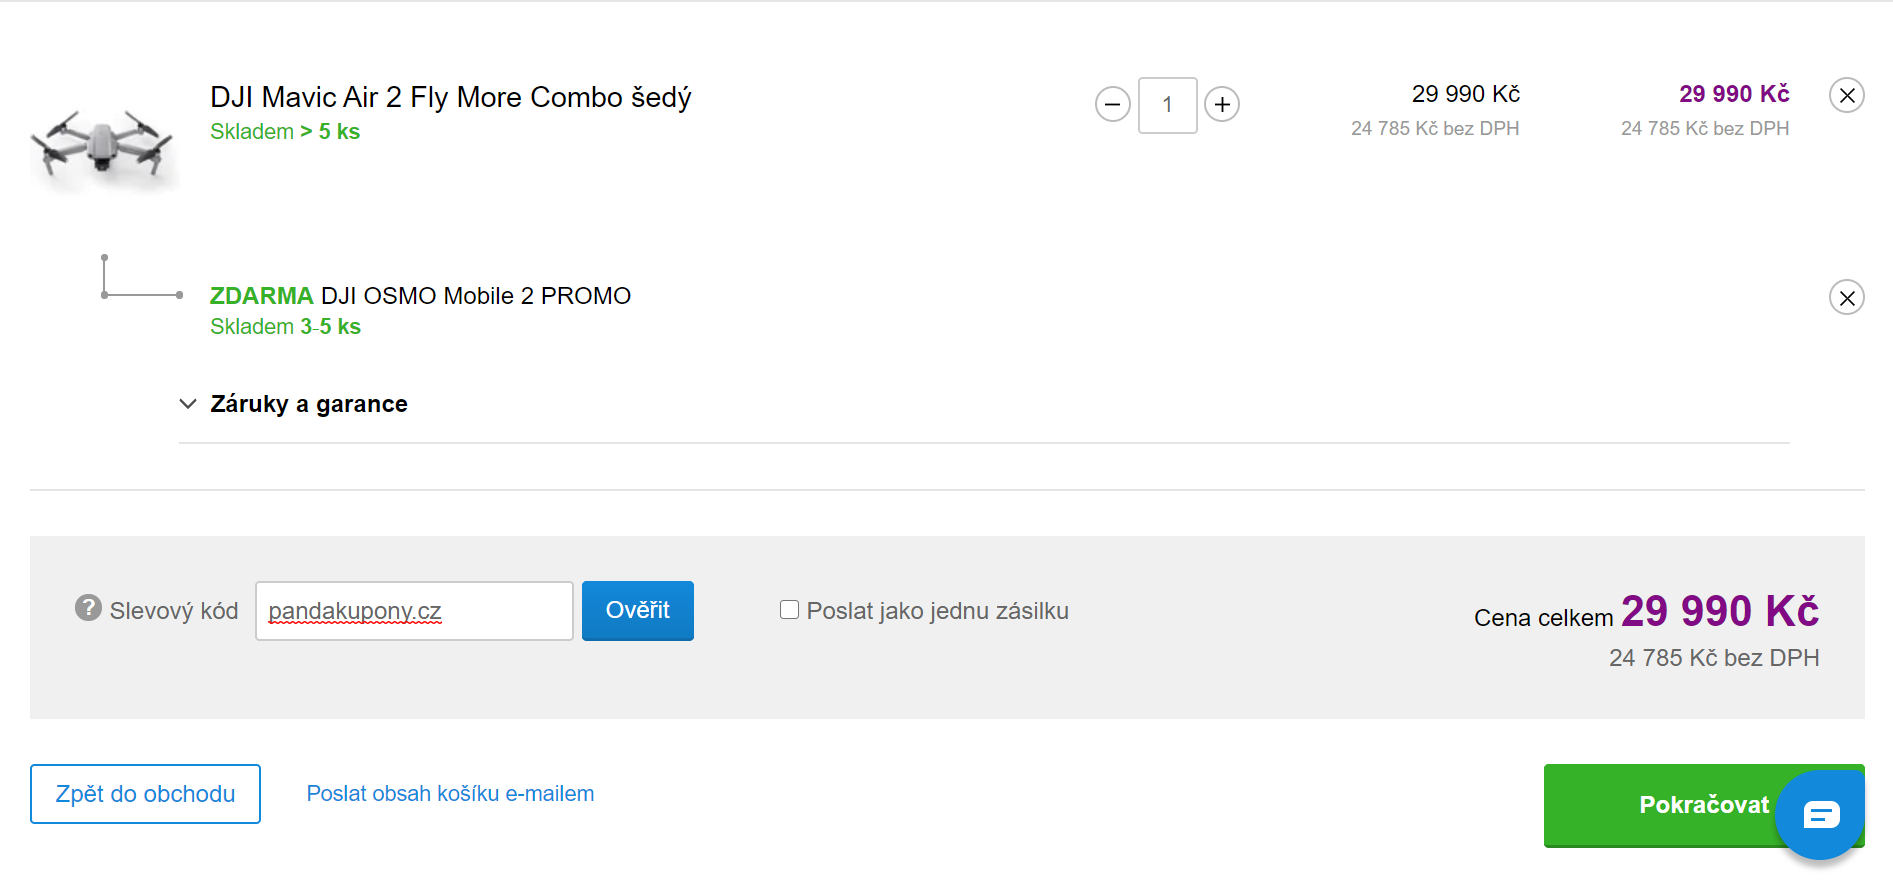Open DJI Mavic Air 2 Fly More Combo product title
The image size is (1893, 885).
click(450, 97)
